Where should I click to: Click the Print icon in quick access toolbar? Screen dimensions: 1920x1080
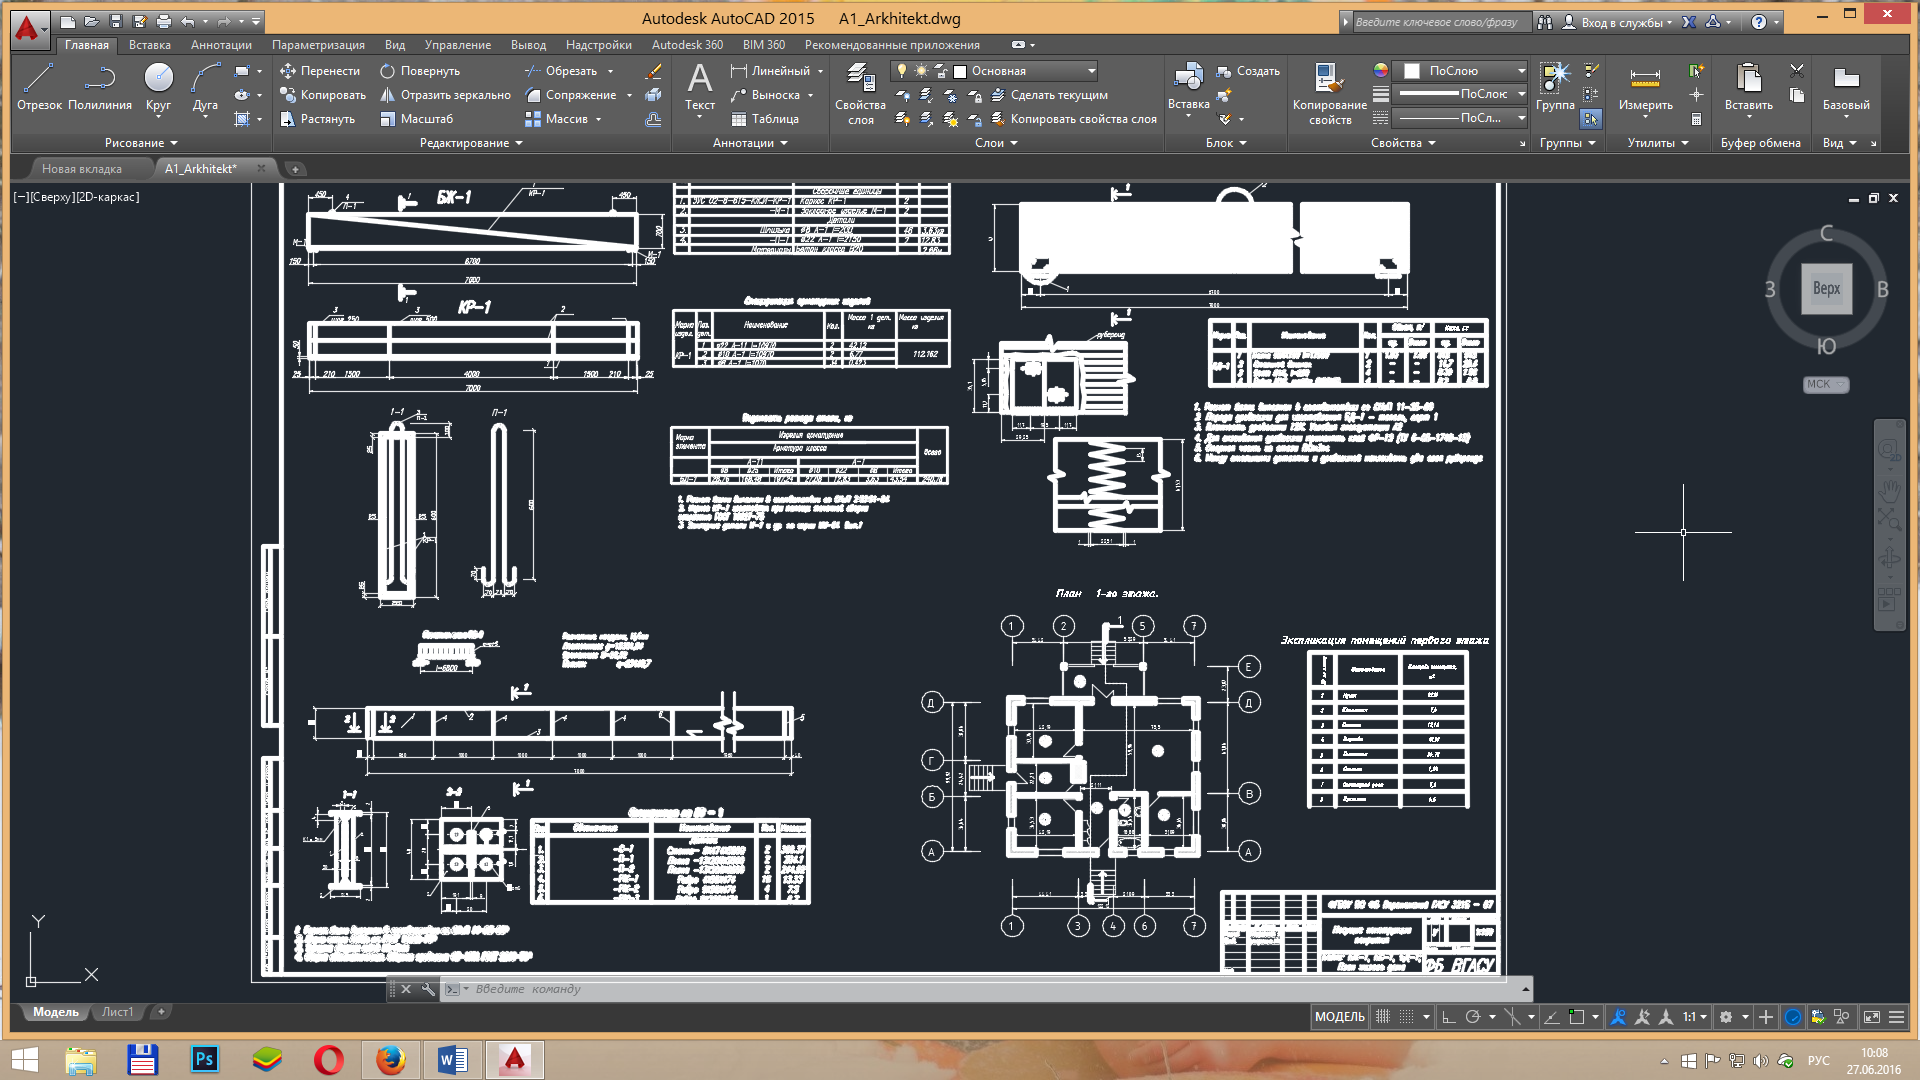(164, 21)
